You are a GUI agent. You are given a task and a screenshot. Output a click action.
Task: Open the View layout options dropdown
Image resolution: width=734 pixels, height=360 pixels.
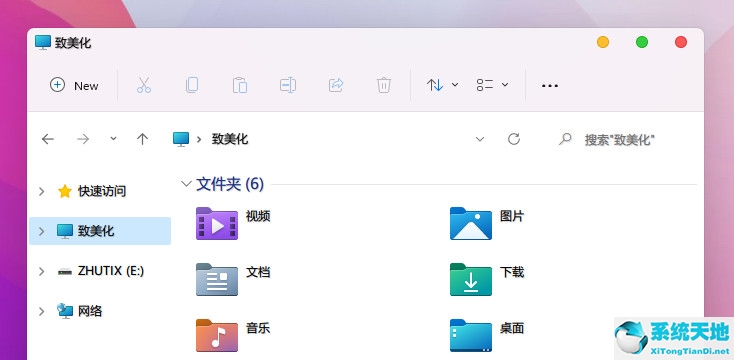492,85
